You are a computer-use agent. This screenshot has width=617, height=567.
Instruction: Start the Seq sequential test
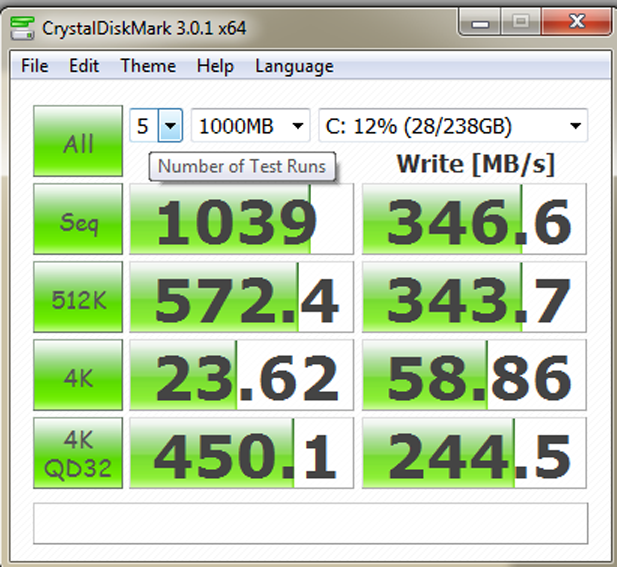click(x=78, y=219)
